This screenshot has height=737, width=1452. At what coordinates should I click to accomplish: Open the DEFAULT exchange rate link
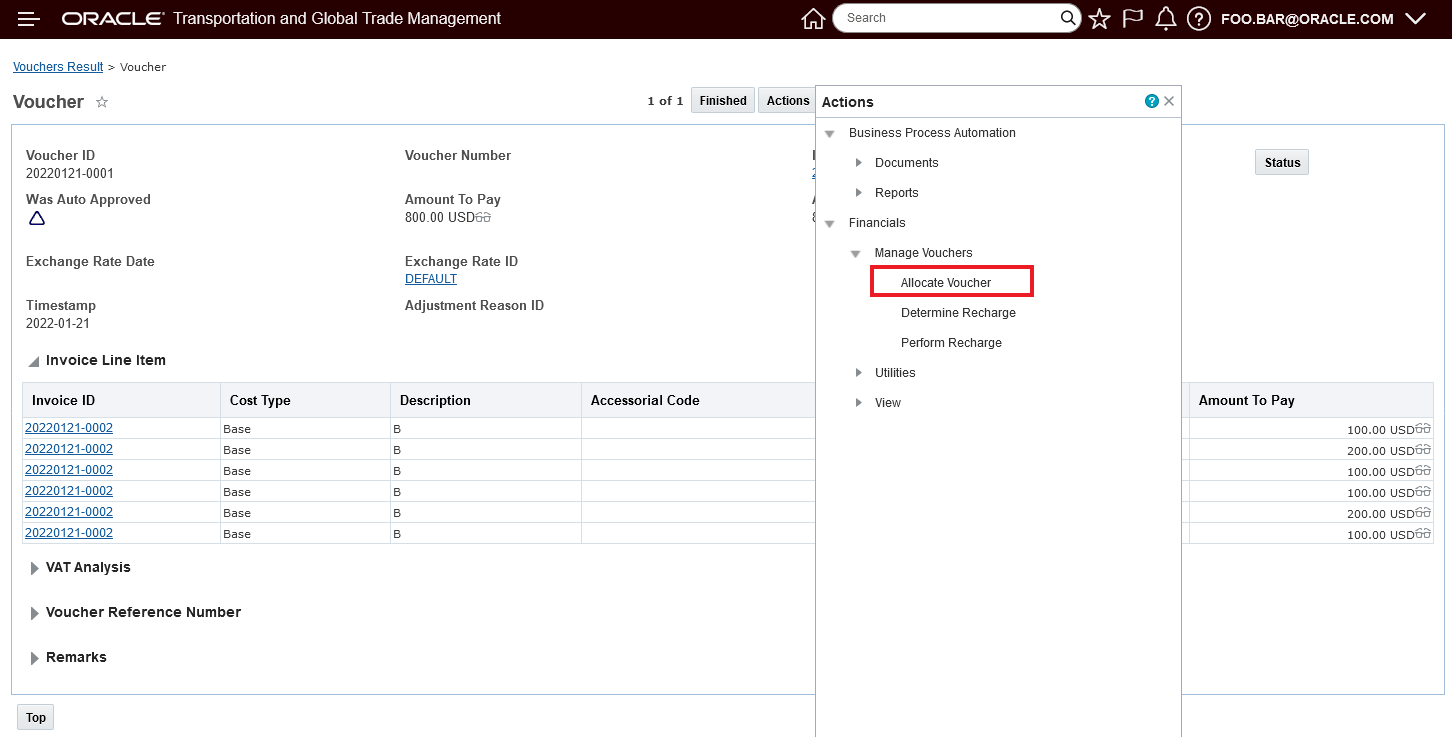click(431, 279)
